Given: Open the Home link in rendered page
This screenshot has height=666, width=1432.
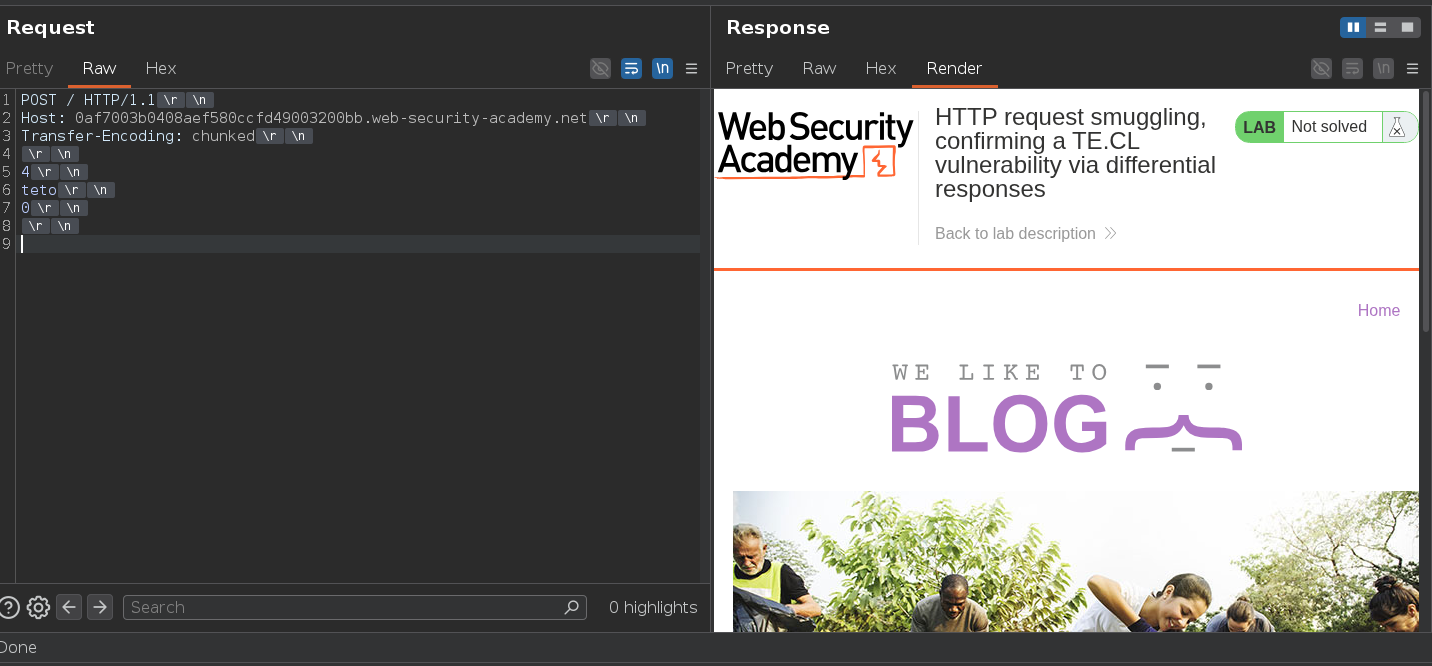Looking at the screenshot, I should pyautogui.click(x=1378, y=311).
